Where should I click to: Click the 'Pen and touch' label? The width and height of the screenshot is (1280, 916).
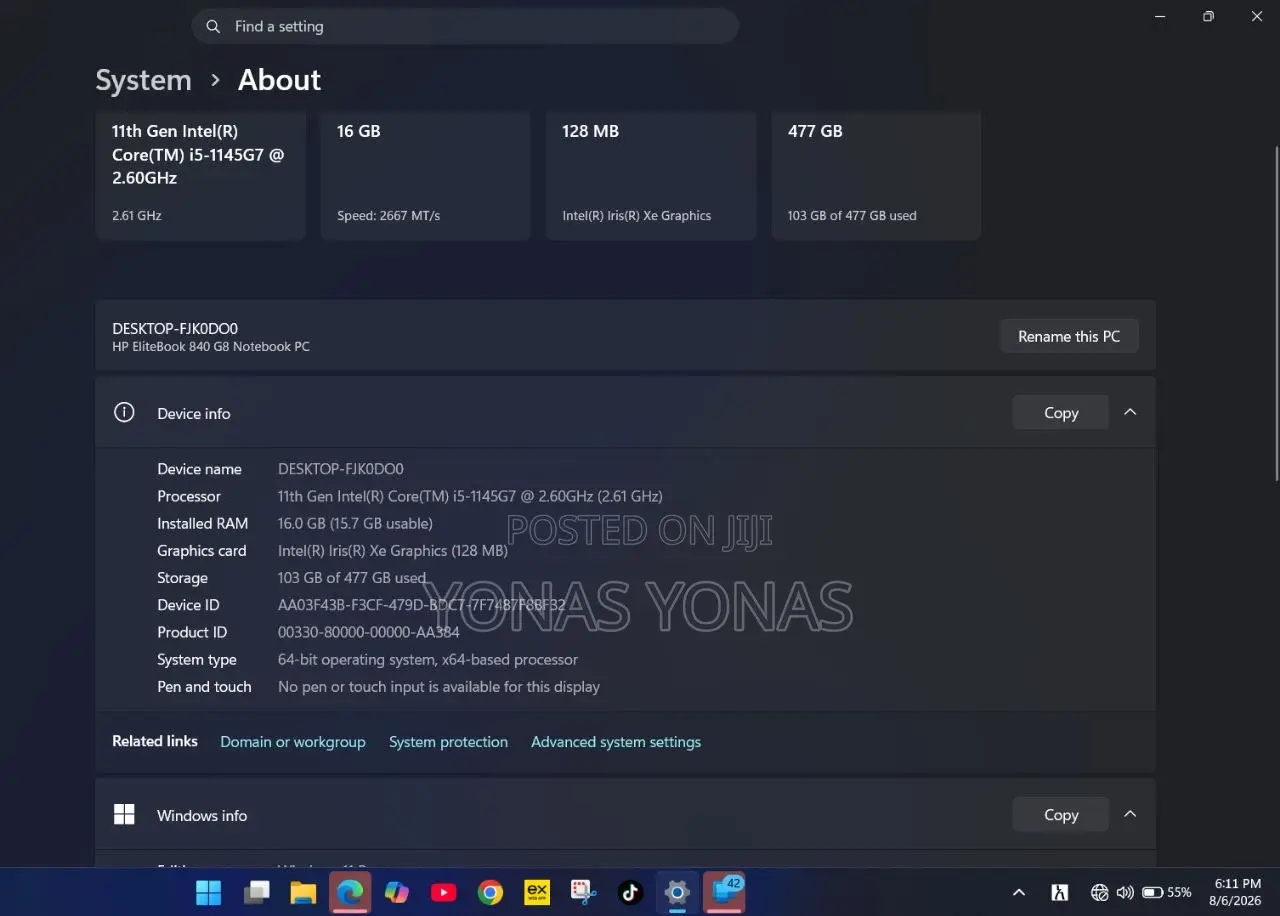pyautogui.click(x=204, y=687)
